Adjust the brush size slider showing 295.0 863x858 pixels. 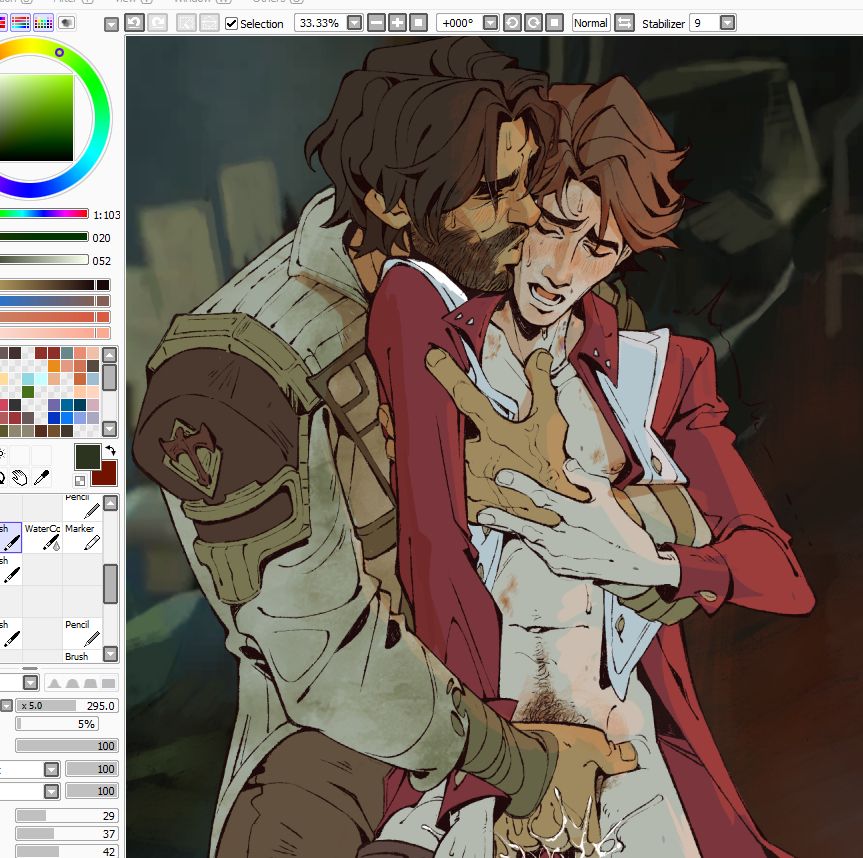(67, 706)
